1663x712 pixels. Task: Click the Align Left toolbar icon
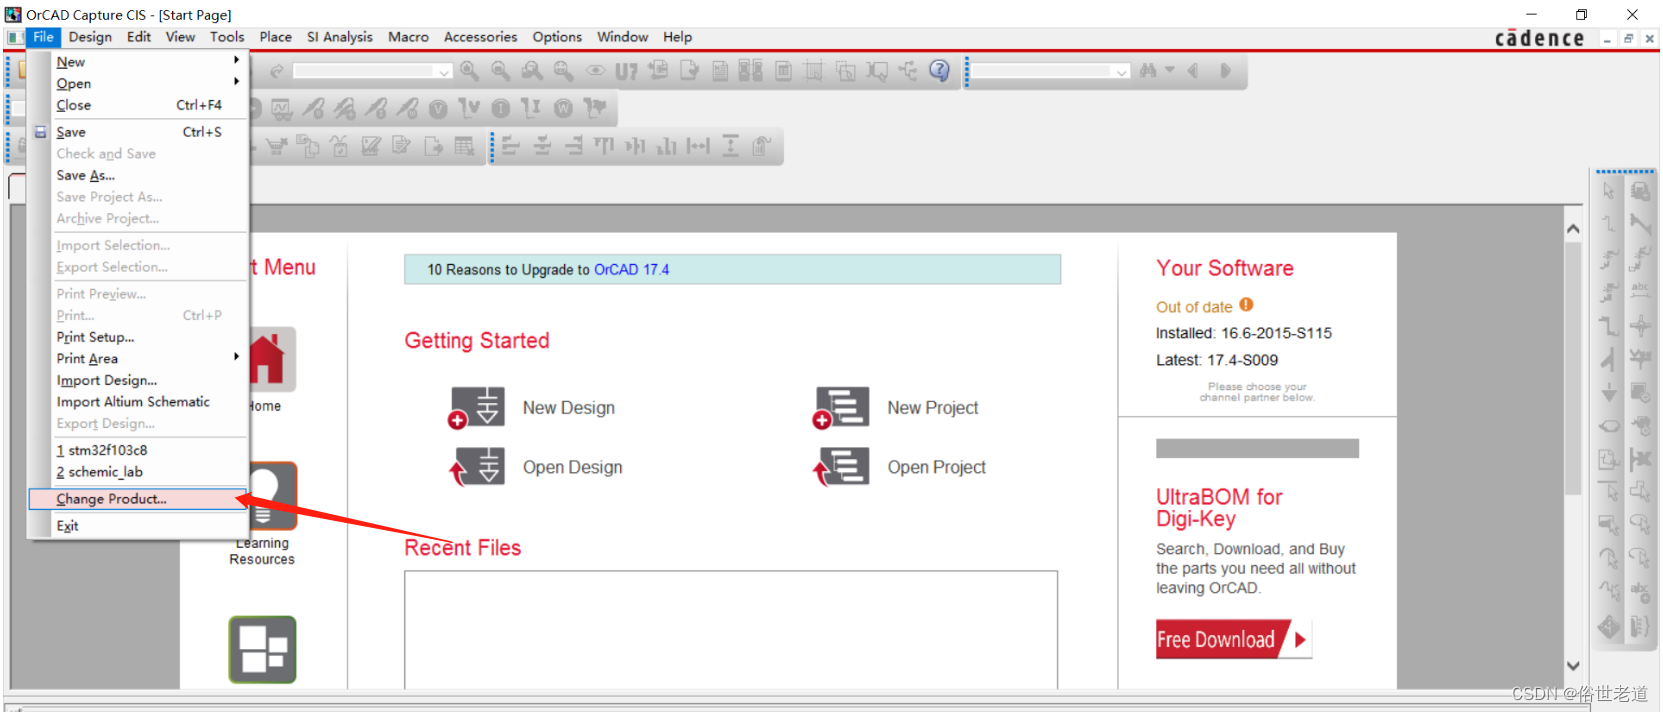[x=511, y=146]
